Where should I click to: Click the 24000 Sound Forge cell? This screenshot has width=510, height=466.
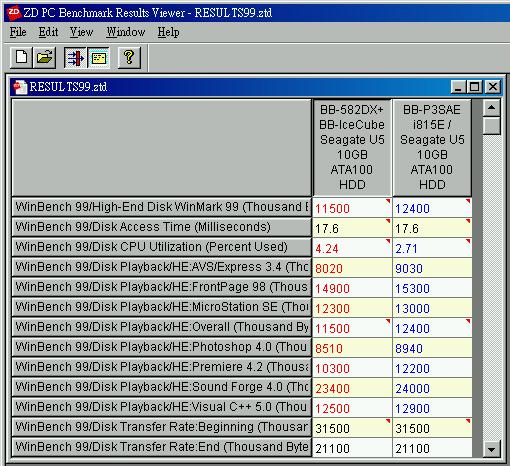coord(432,388)
